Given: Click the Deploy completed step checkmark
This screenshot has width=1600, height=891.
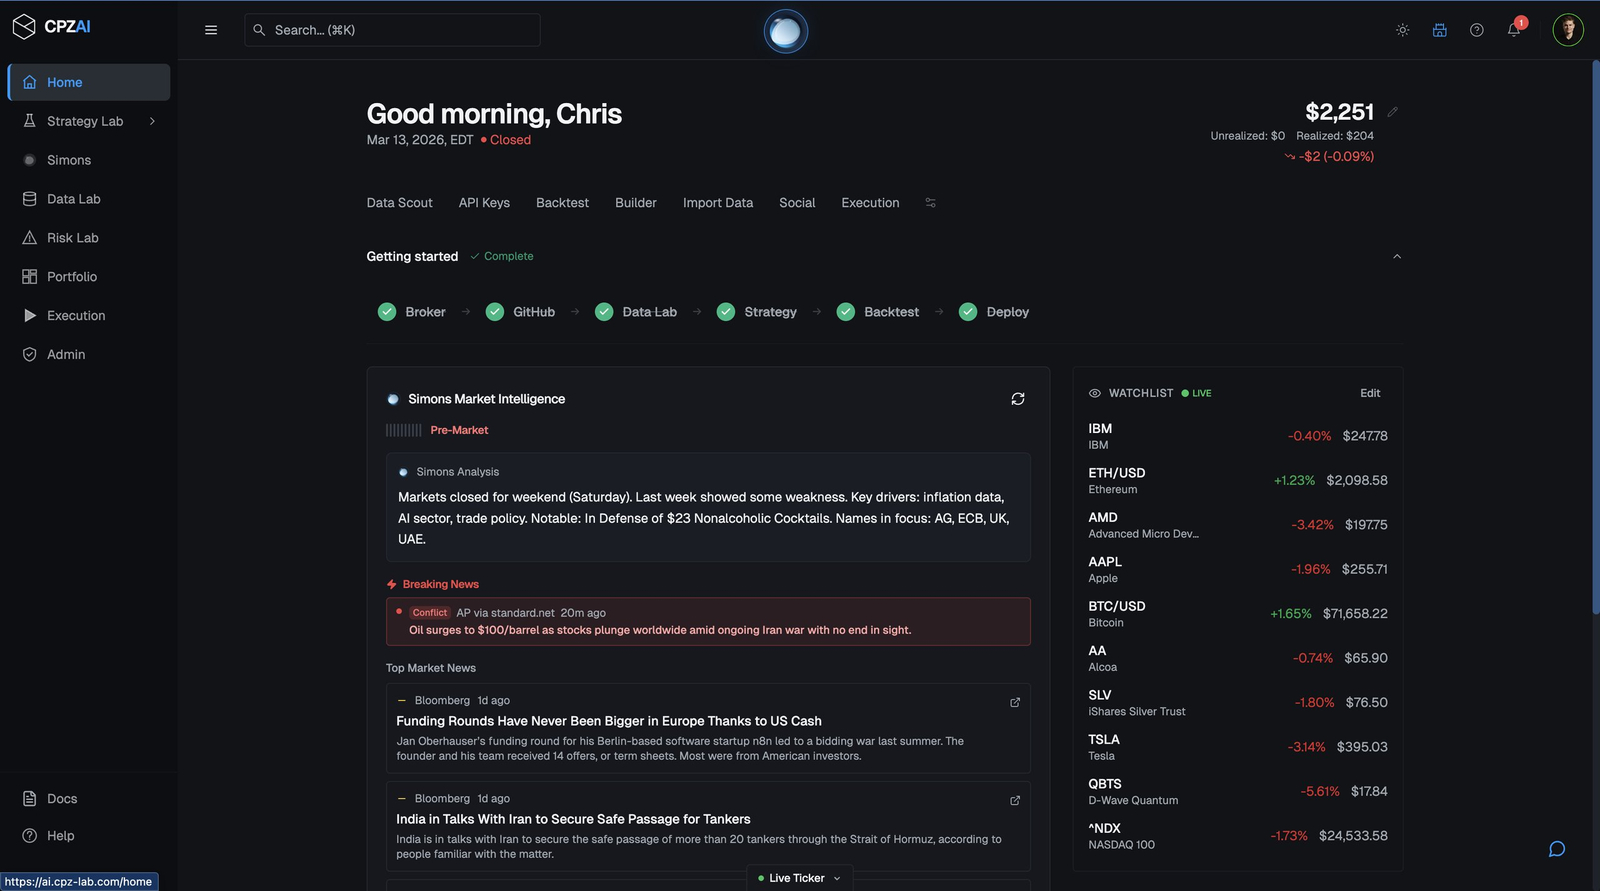Looking at the screenshot, I should click(968, 312).
